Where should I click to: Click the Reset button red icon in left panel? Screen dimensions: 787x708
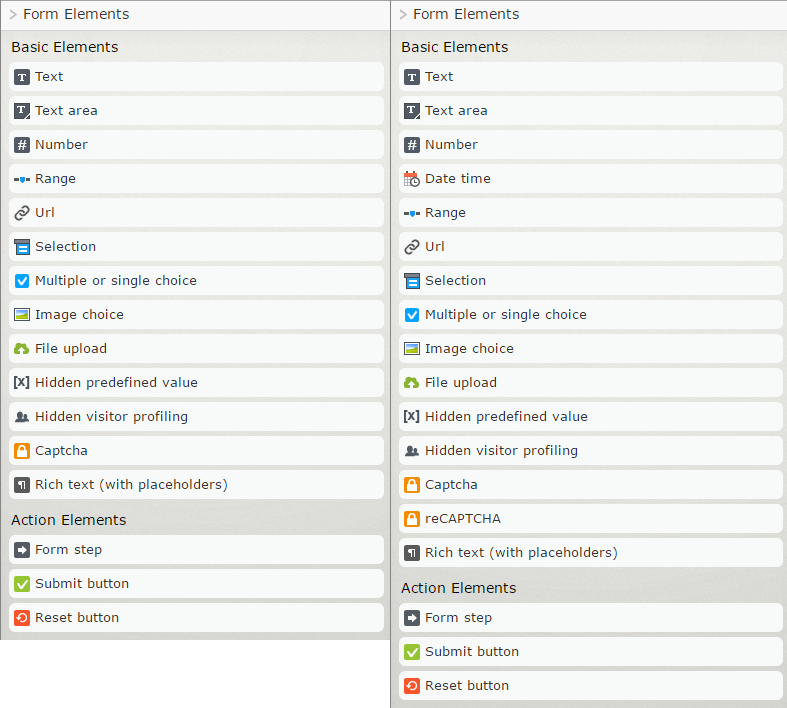22,618
